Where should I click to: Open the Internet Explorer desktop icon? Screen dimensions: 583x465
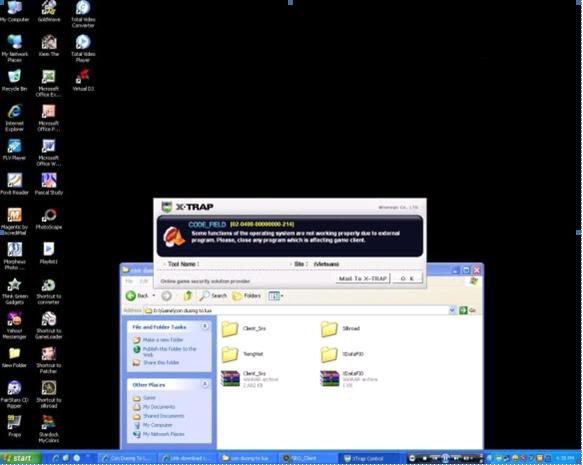tap(15, 118)
